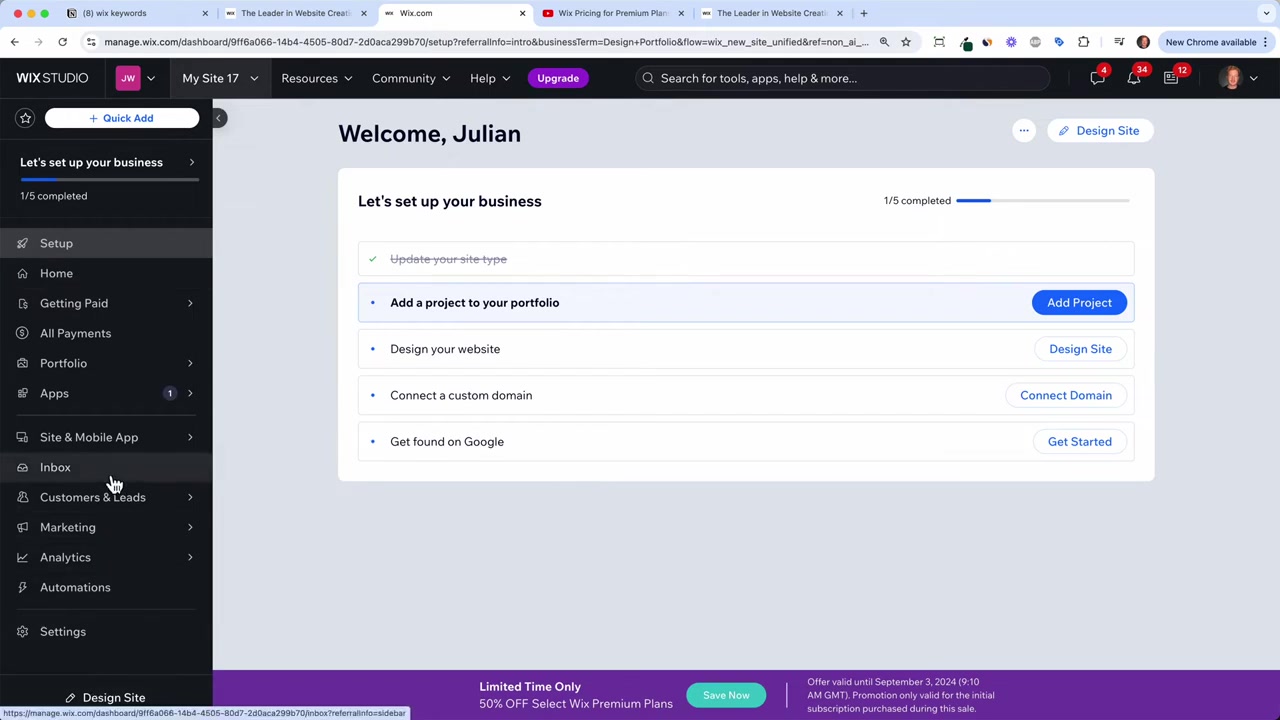This screenshot has height=720, width=1280.
Task: Click the browser address bar URL
Action: point(486,42)
